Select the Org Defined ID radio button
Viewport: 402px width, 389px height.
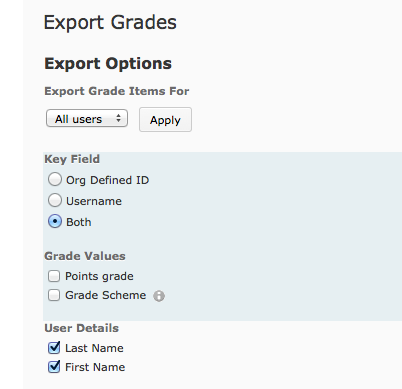coord(55,179)
